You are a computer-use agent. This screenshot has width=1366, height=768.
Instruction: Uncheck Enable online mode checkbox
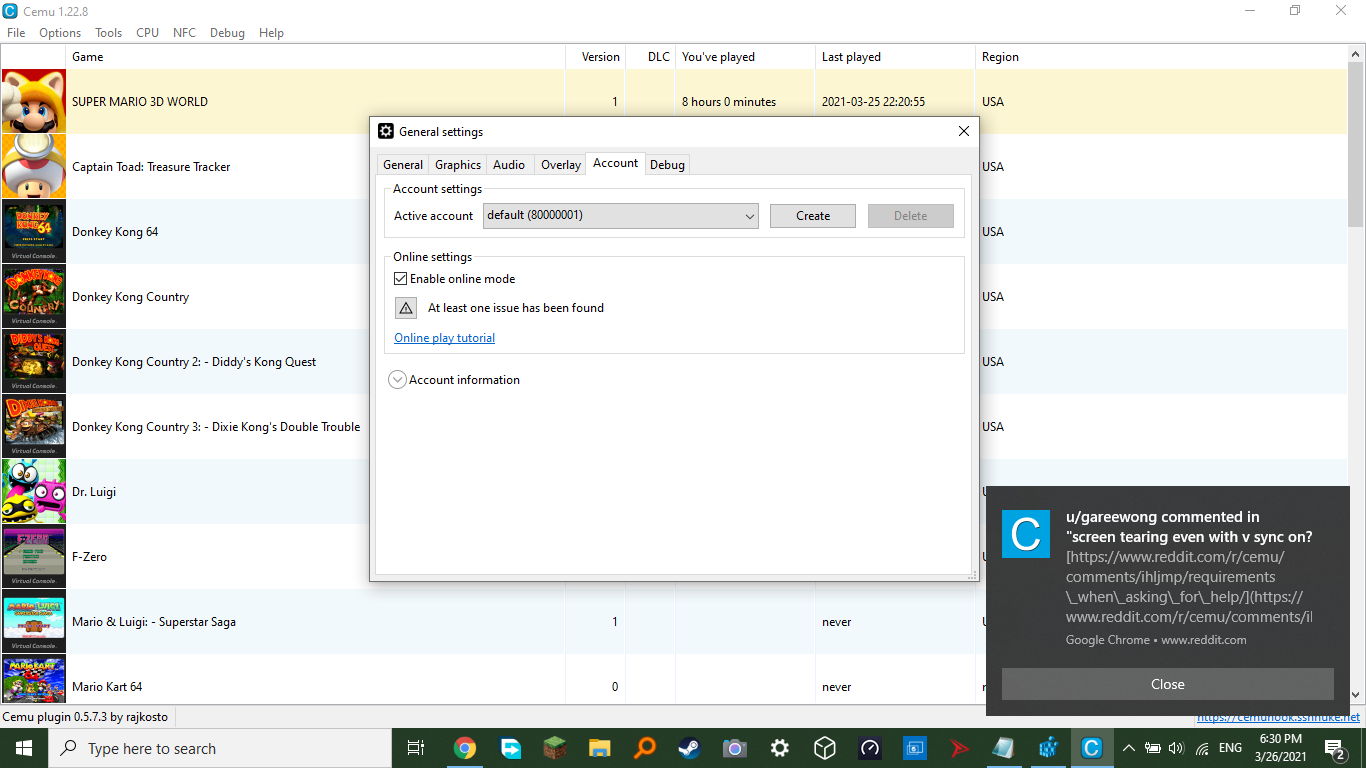point(401,279)
